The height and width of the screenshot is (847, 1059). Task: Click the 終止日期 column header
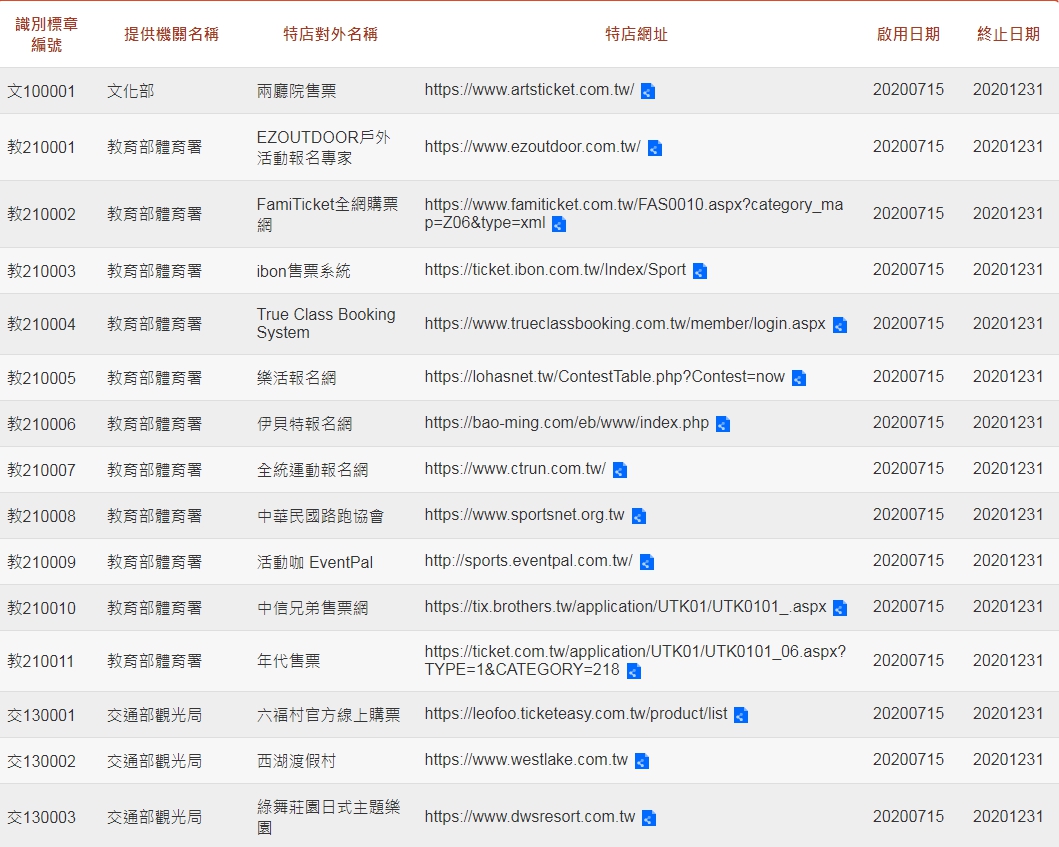1008,34
